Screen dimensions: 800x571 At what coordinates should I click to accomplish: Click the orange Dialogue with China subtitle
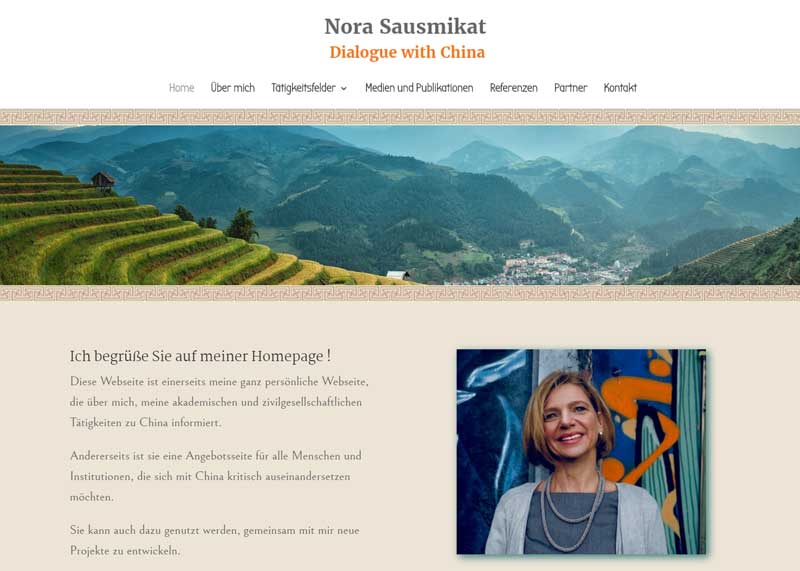[407, 52]
